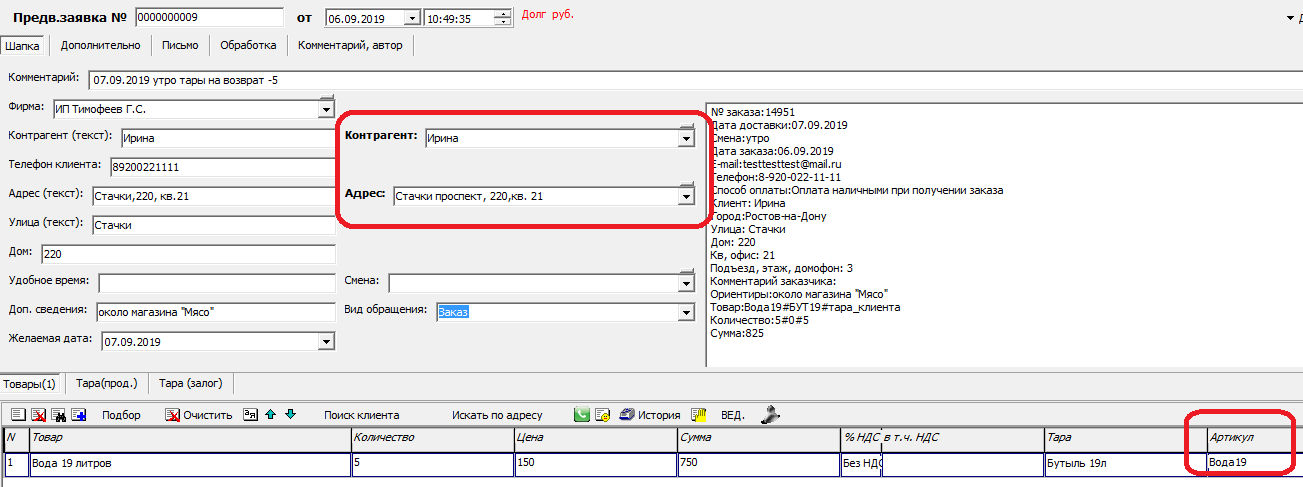The width and height of the screenshot is (1303, 487).
Task: Click the running figure icon after ВЕД.
Action: pyautogui.click(x=770, y=415)
